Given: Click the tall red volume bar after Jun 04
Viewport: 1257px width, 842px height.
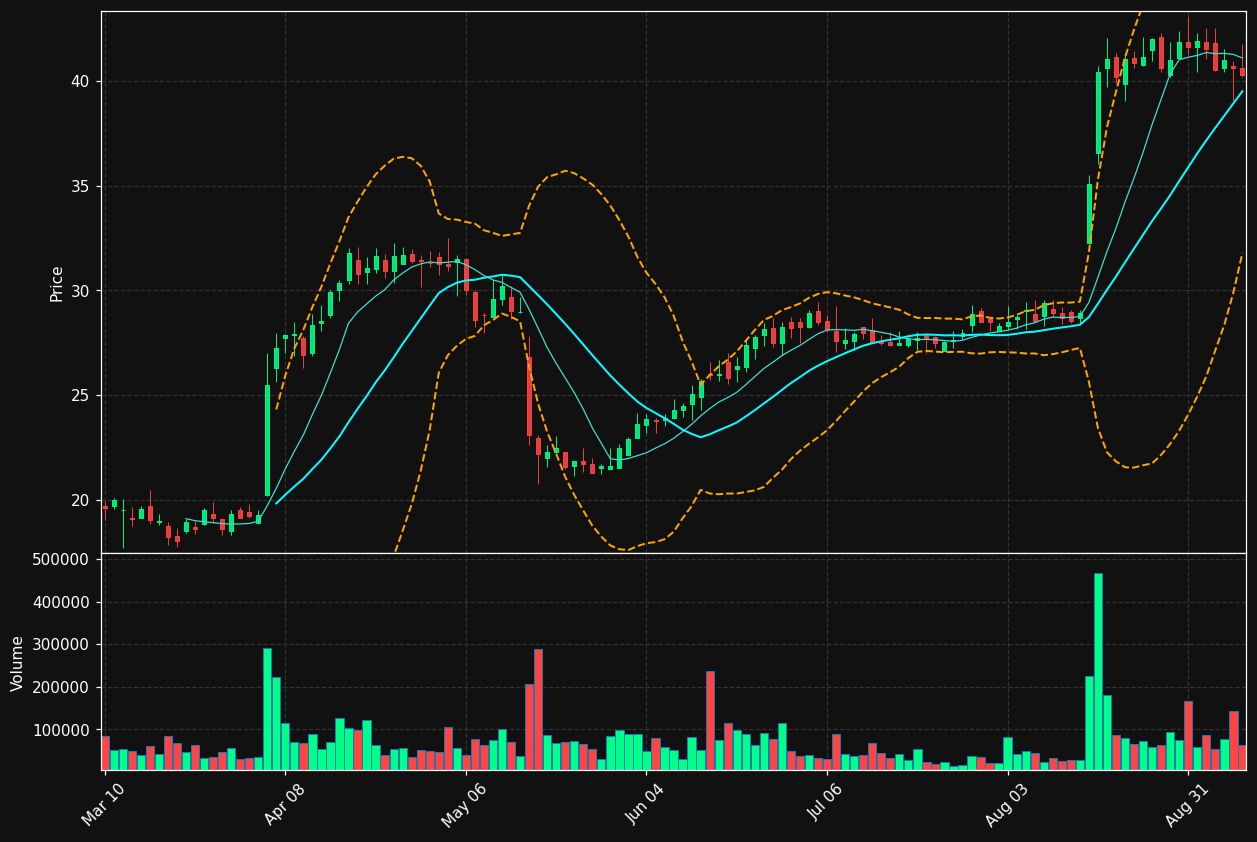Looking at the screenshot, I should [x=710, y=720].
